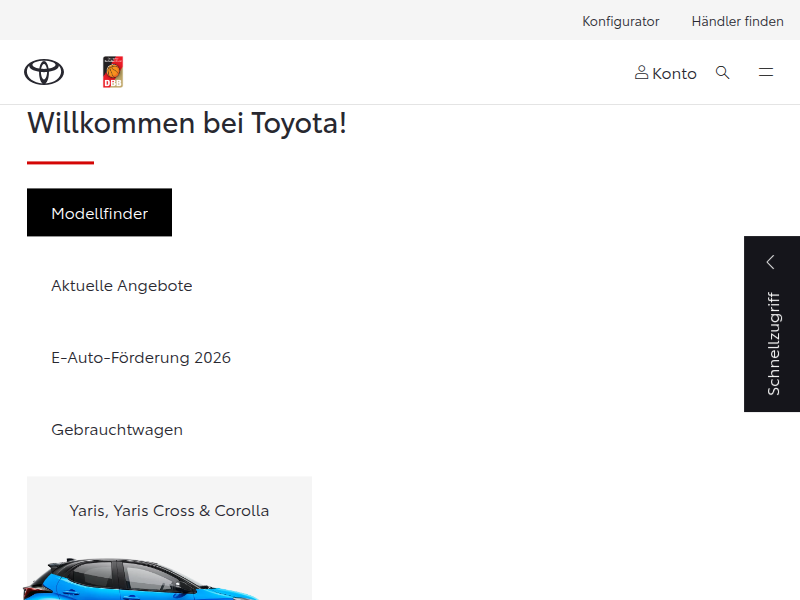Open the hamburger menu
This screenshot has height=600, width=800.
pos(766,72)
